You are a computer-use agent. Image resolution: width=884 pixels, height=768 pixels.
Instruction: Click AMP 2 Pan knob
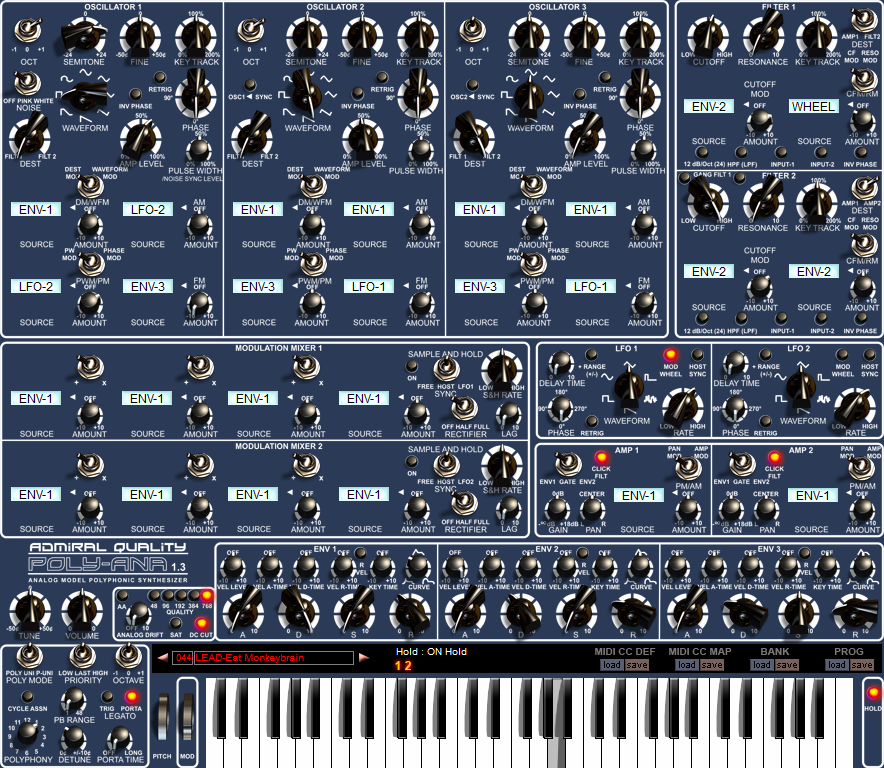[766, 509]
